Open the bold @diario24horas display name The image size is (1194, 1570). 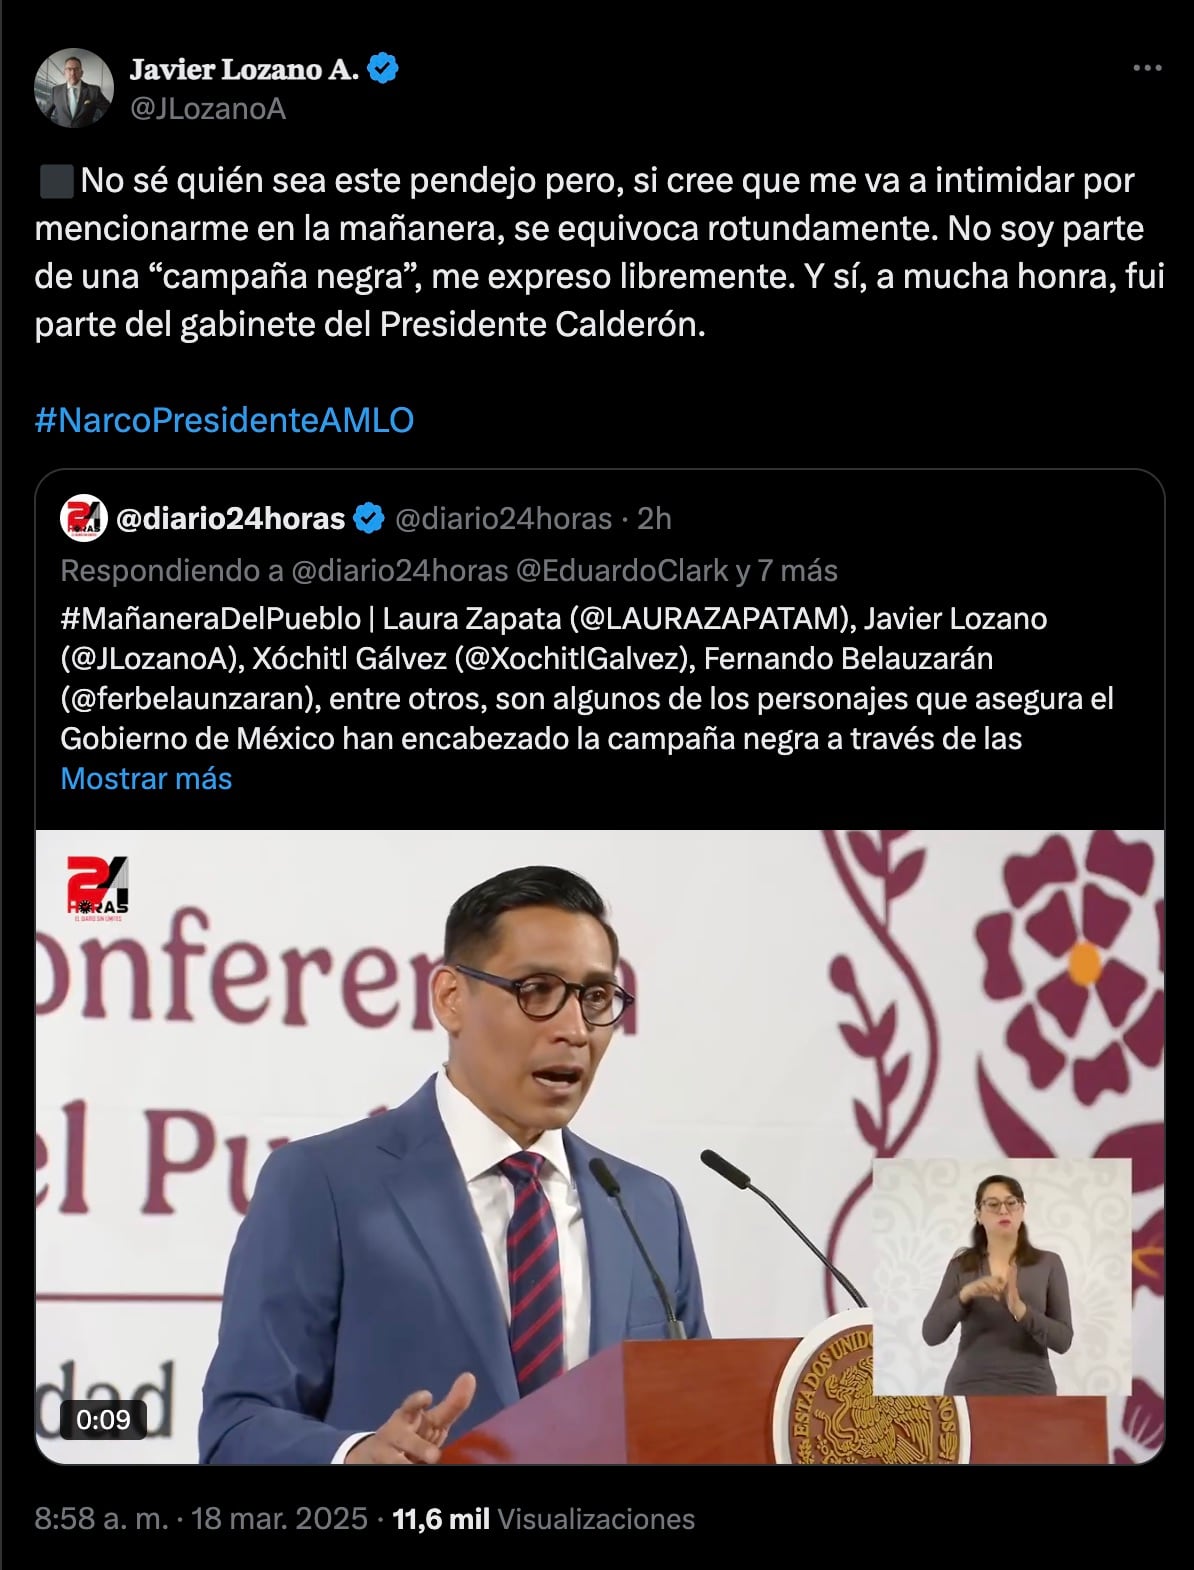tap(231, 518)
